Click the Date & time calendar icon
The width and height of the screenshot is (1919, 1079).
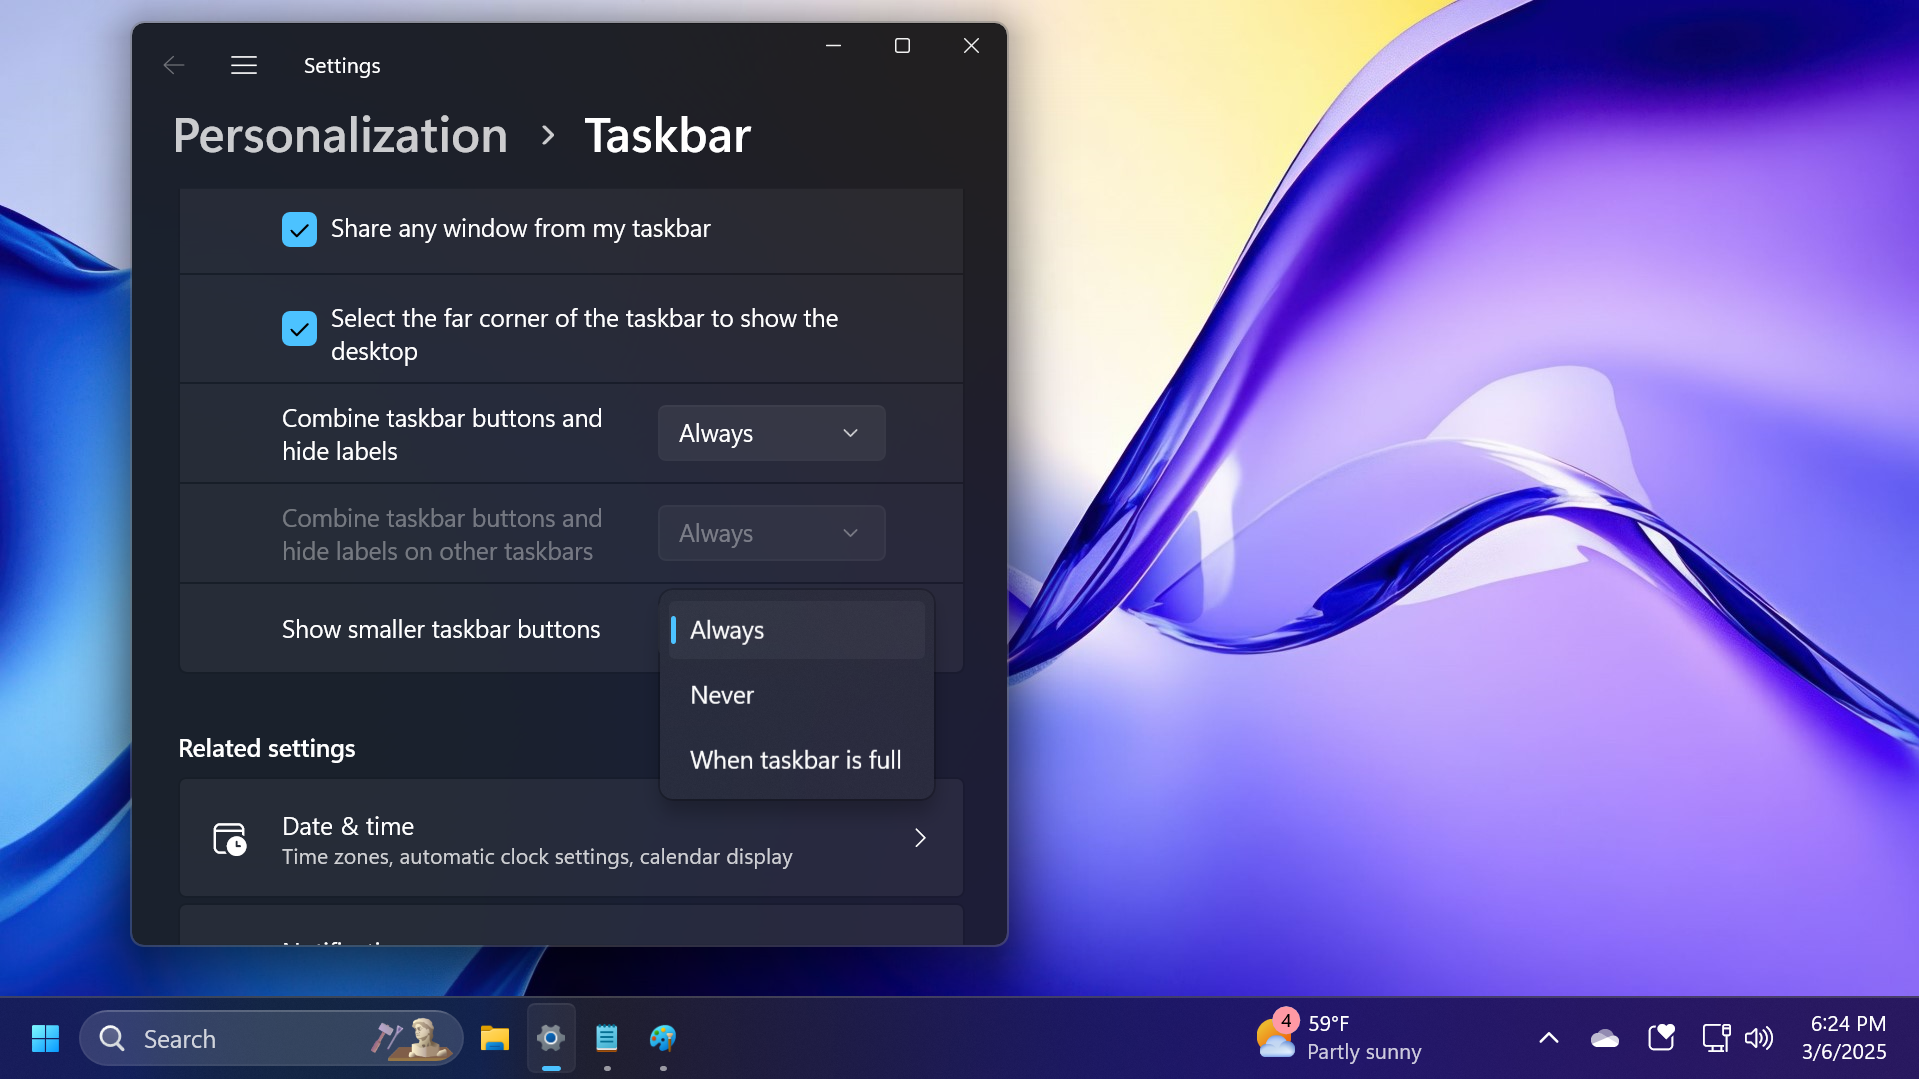228,839
